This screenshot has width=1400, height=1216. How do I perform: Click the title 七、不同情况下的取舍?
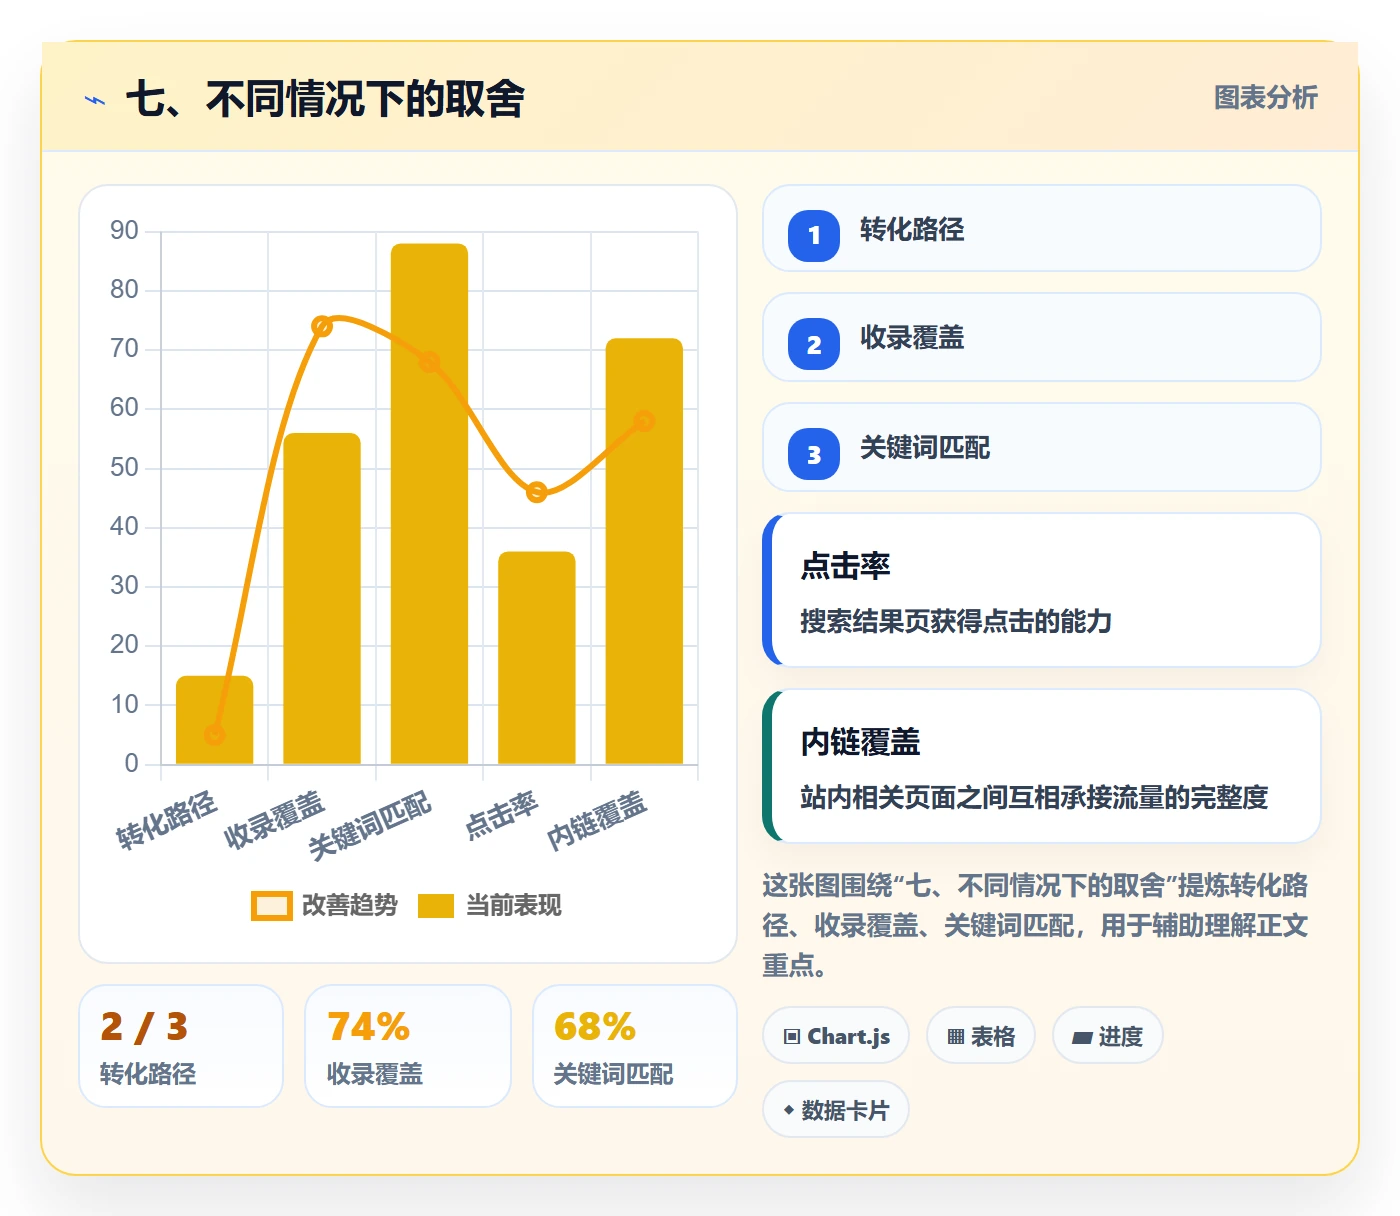coord(325,99)
